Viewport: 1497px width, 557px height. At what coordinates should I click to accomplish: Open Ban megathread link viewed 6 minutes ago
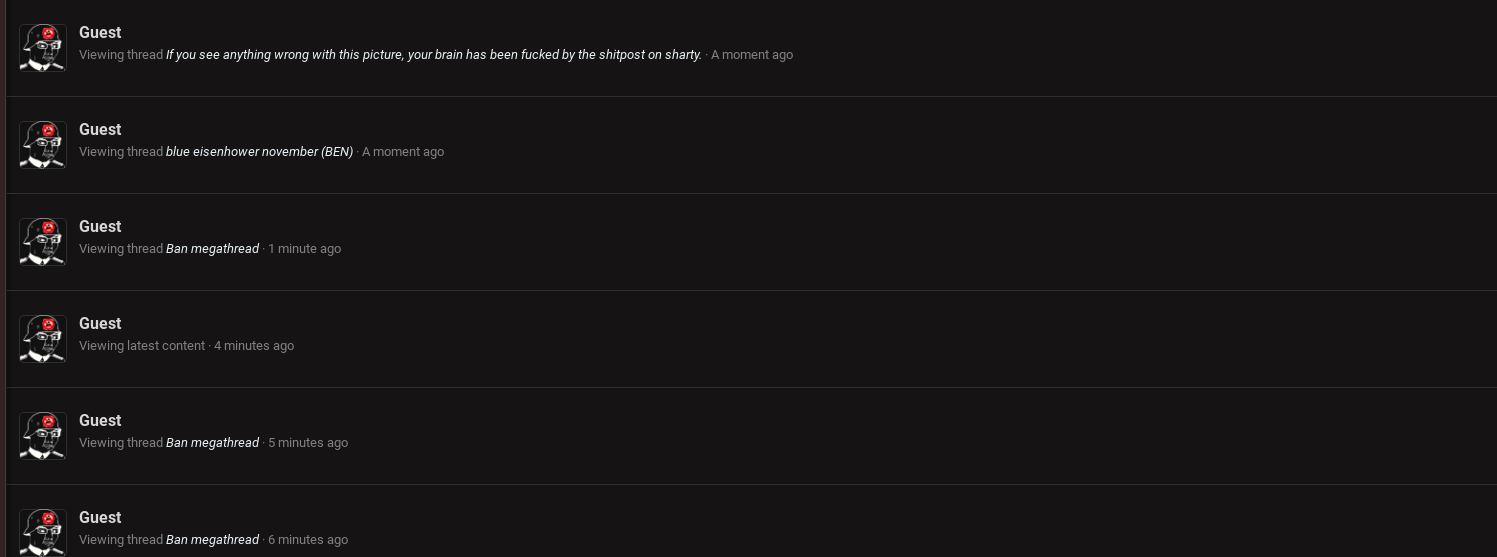[x=212, y=540]
